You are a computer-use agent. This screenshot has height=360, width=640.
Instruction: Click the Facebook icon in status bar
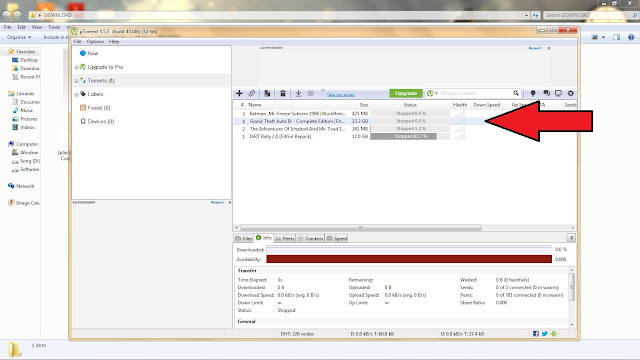coord(536,333)
